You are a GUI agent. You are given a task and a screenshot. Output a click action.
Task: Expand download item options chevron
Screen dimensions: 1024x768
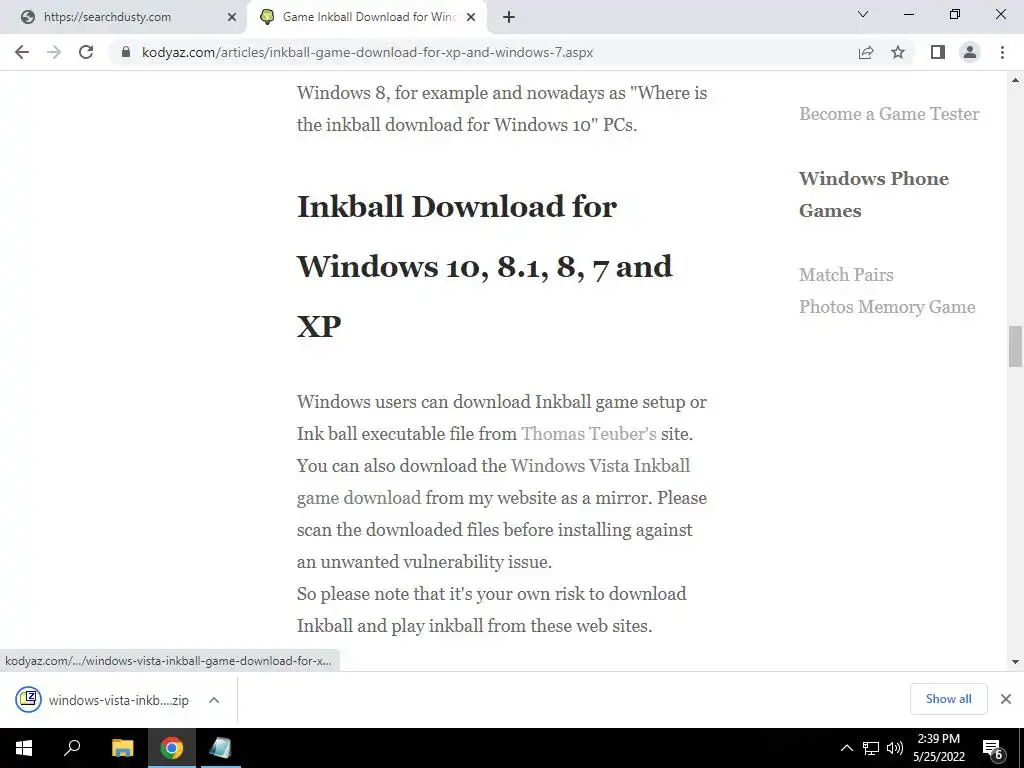(x=214, y=700)
